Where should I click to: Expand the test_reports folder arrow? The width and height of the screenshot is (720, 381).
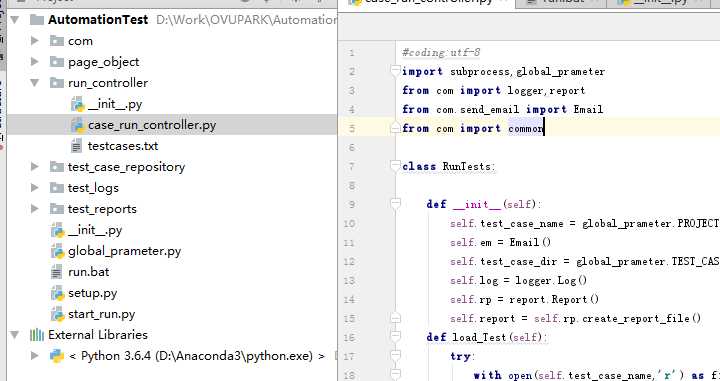[34, 209]
